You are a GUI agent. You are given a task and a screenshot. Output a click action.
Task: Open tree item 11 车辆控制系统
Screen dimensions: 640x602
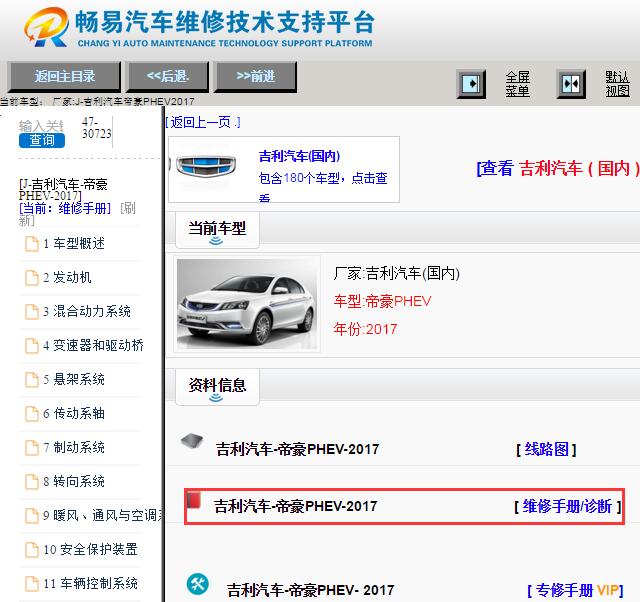tap(90, 583)
